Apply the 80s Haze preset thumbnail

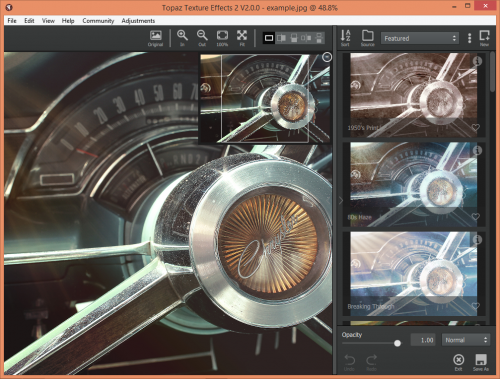[x=413, y=184]
